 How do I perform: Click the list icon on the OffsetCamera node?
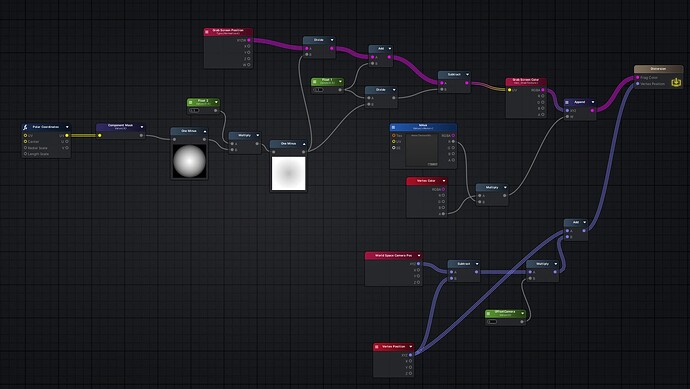[x=488, y=313]
